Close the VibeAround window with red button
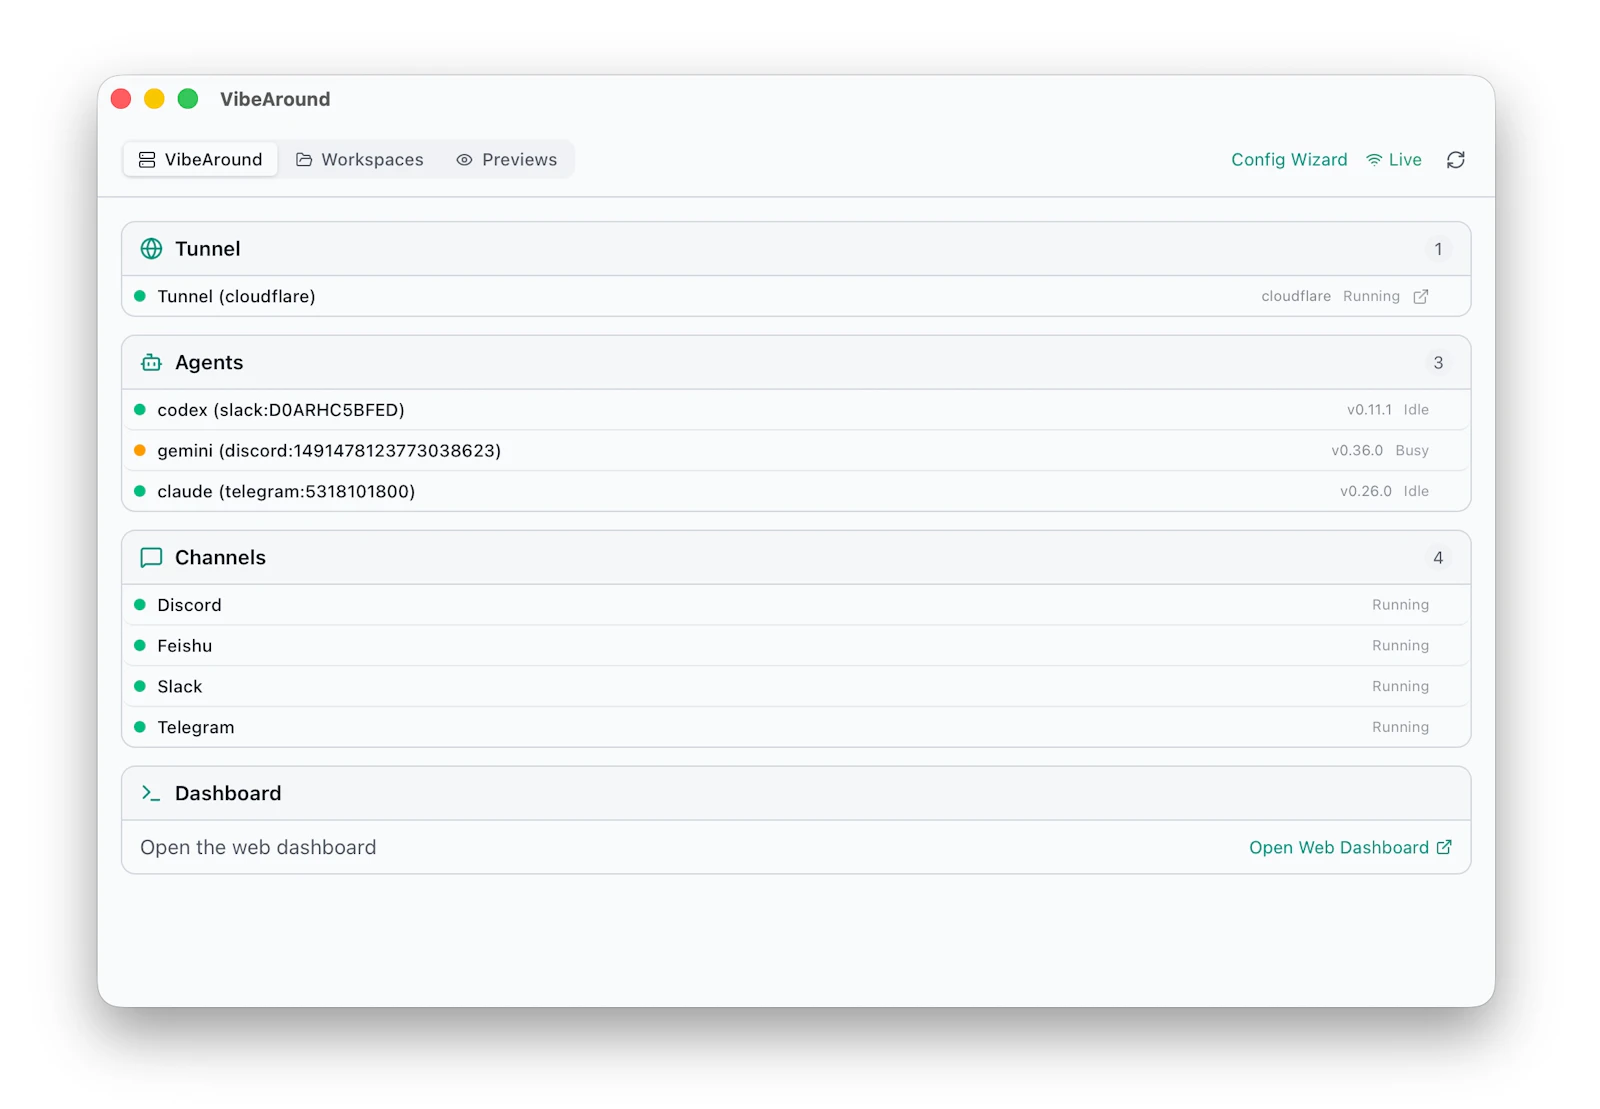The image size is (1600, 1109). pos(121,99)
